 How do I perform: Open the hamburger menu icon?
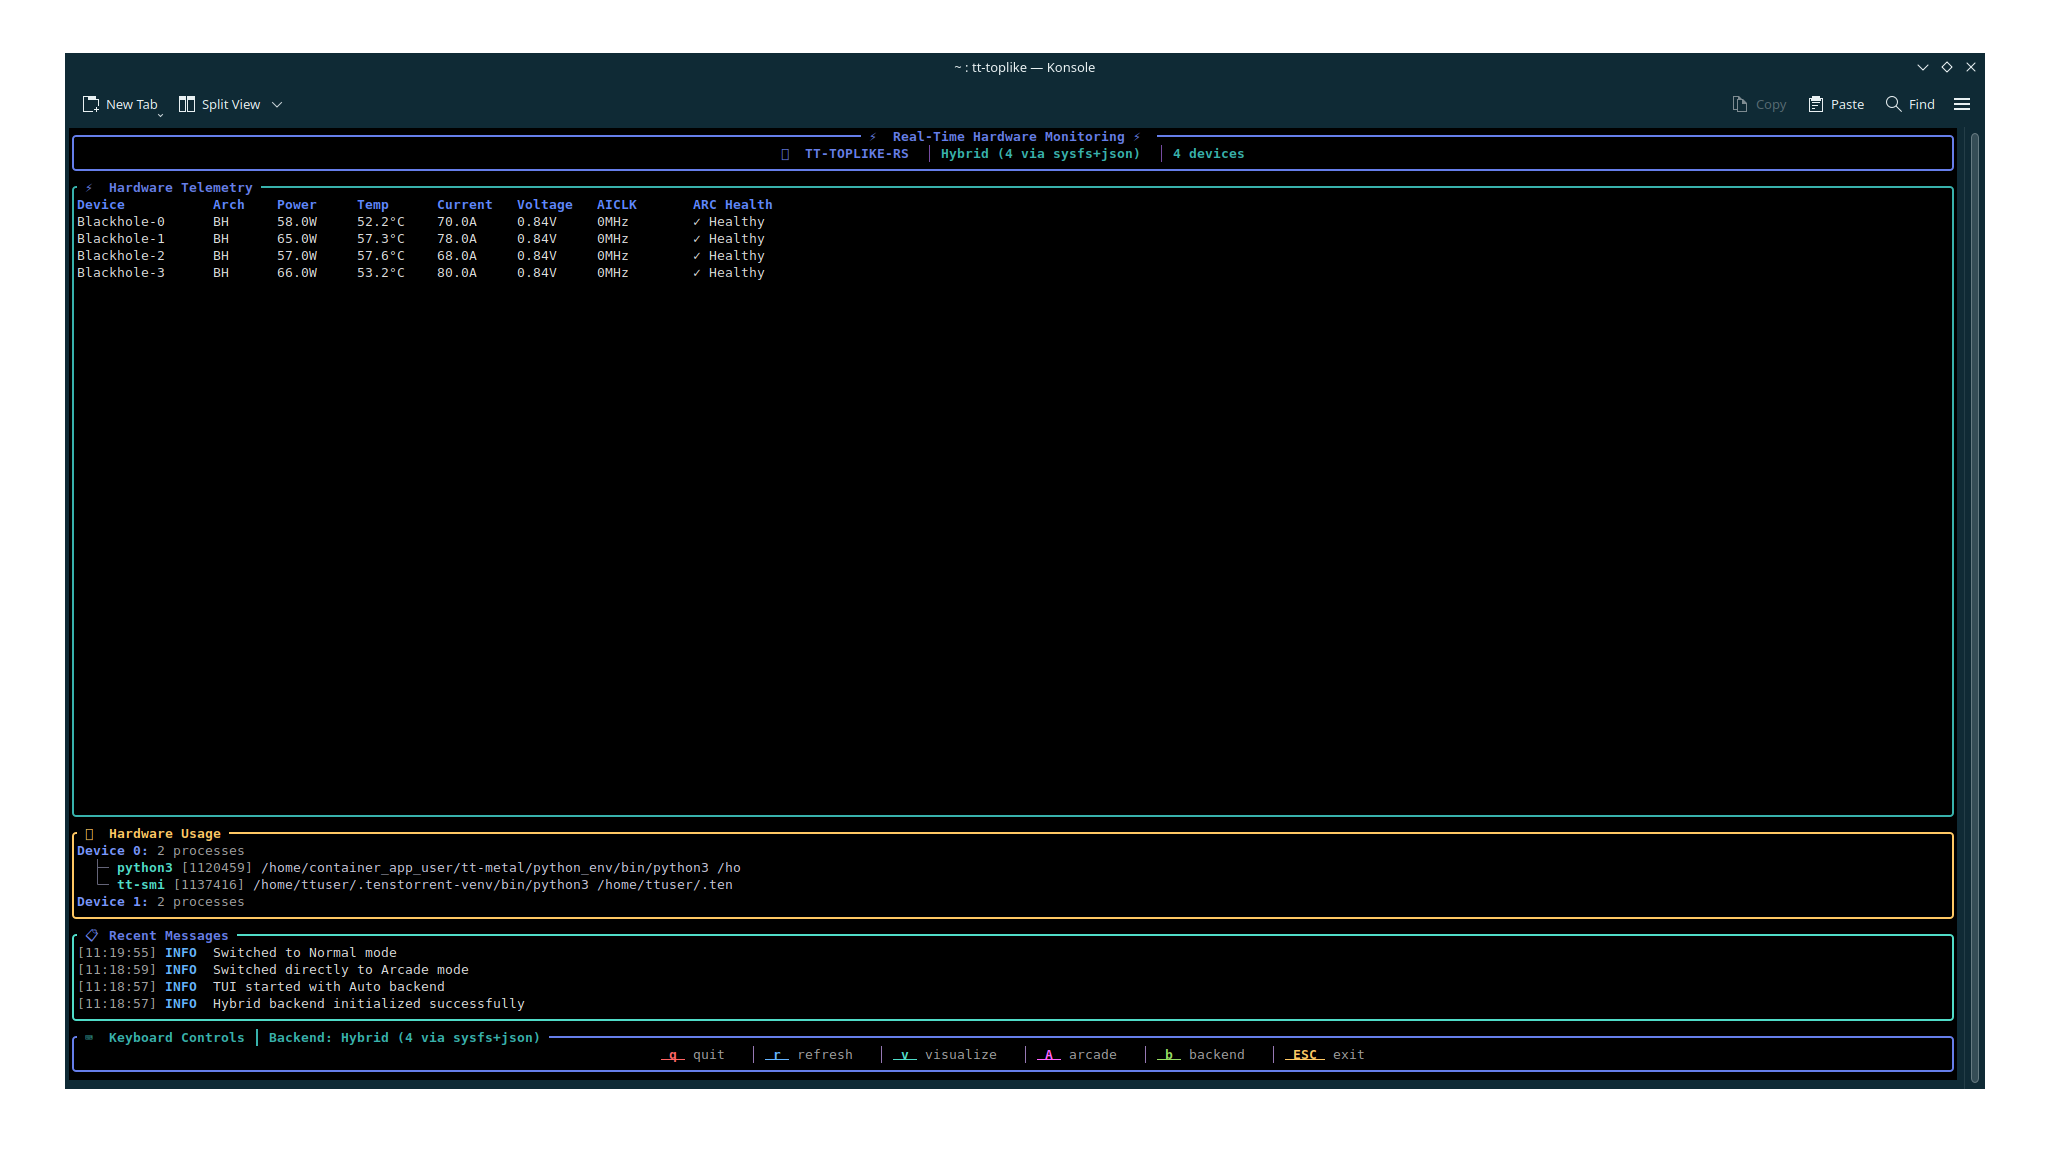pos(1962,104)
